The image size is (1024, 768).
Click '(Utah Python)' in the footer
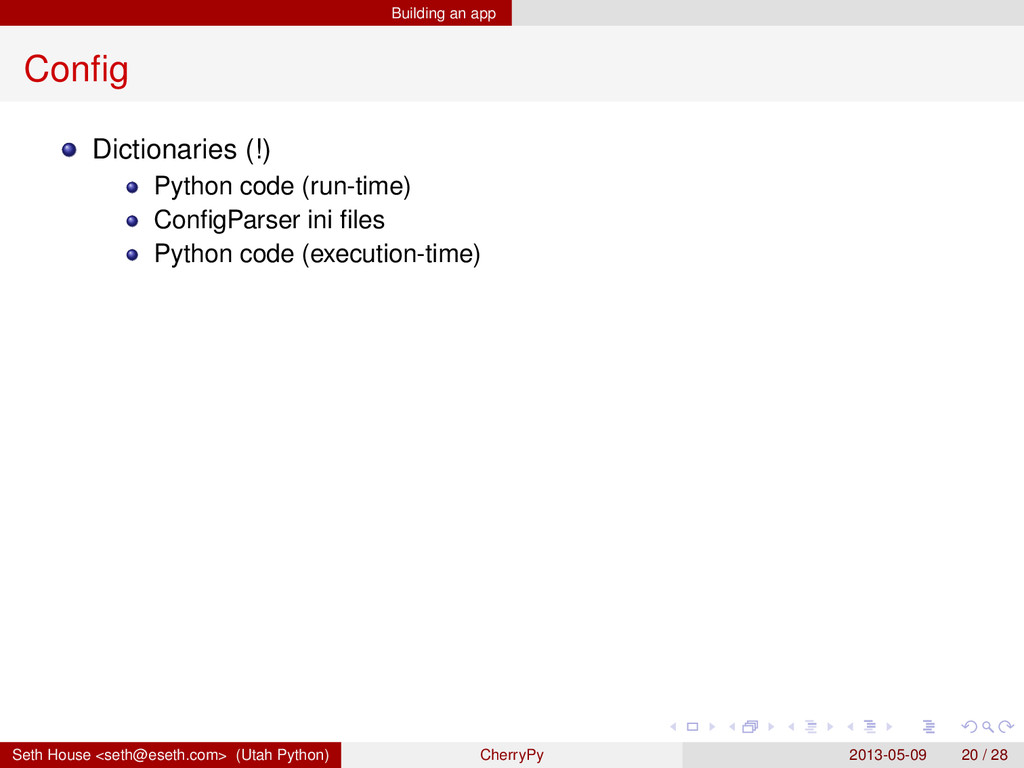(x=283, y=755)
